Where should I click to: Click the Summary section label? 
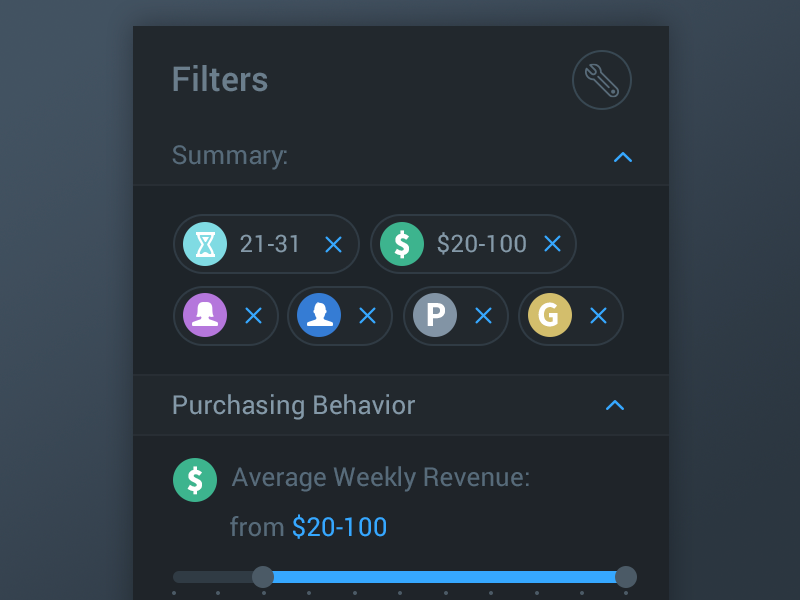[229, 156]
